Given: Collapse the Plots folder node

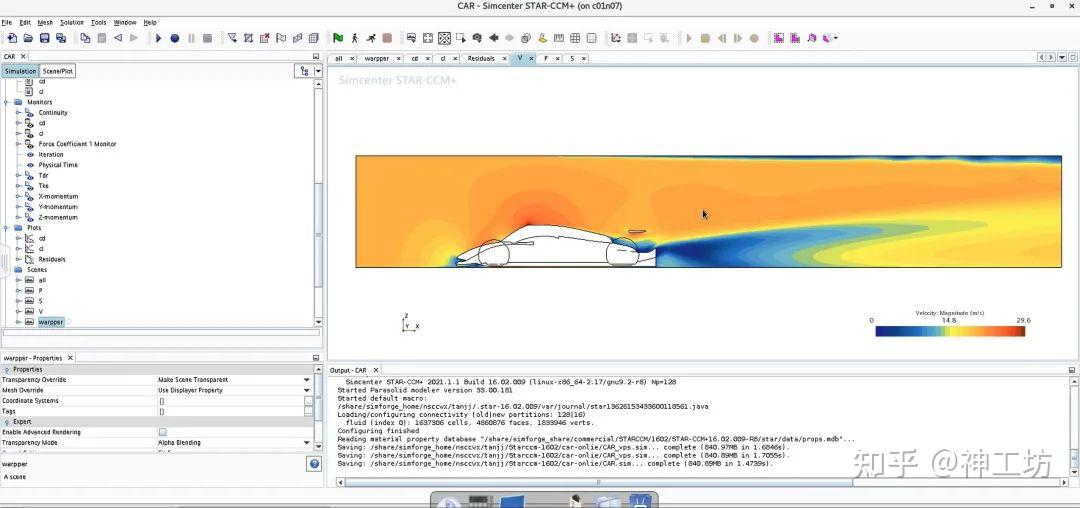Looking at the screenshot, I should click(8, 228).
